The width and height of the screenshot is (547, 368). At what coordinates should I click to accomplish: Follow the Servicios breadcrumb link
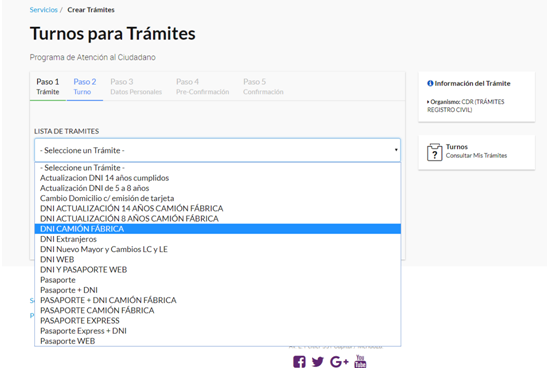coord(44,10)
